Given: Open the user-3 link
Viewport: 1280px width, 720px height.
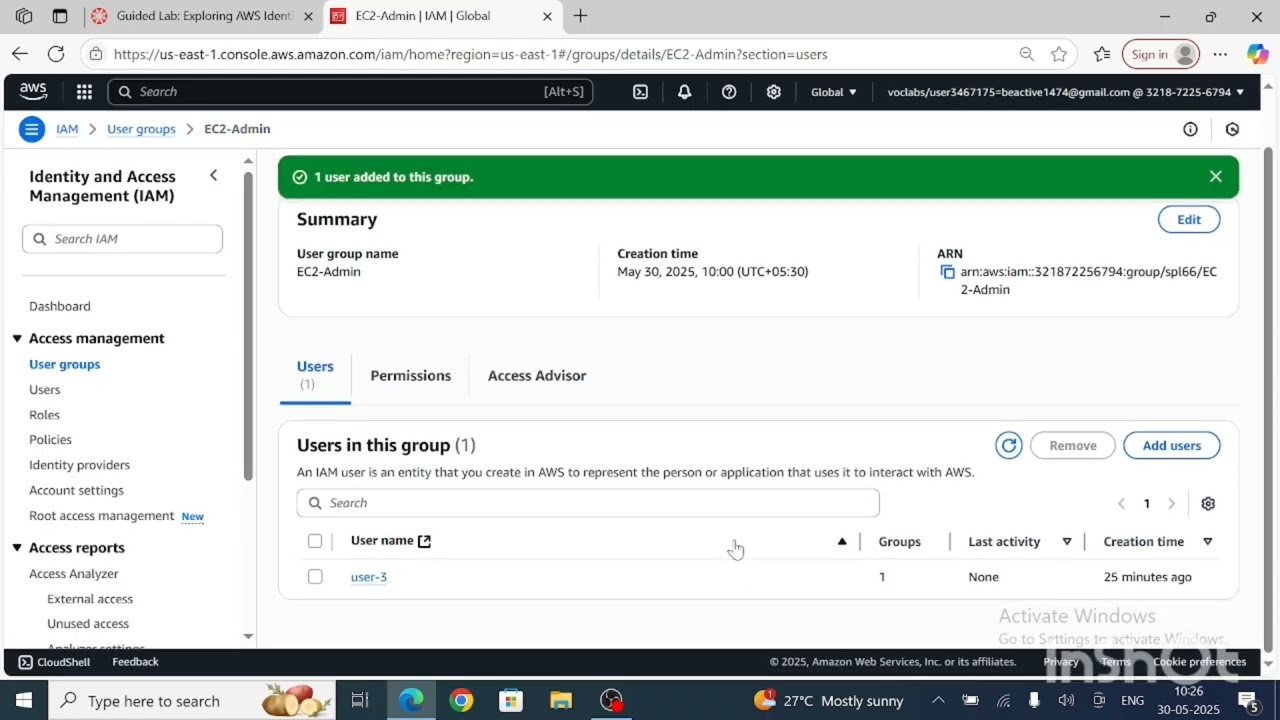Looking at the screenshot, I should (x=368, y=577).
